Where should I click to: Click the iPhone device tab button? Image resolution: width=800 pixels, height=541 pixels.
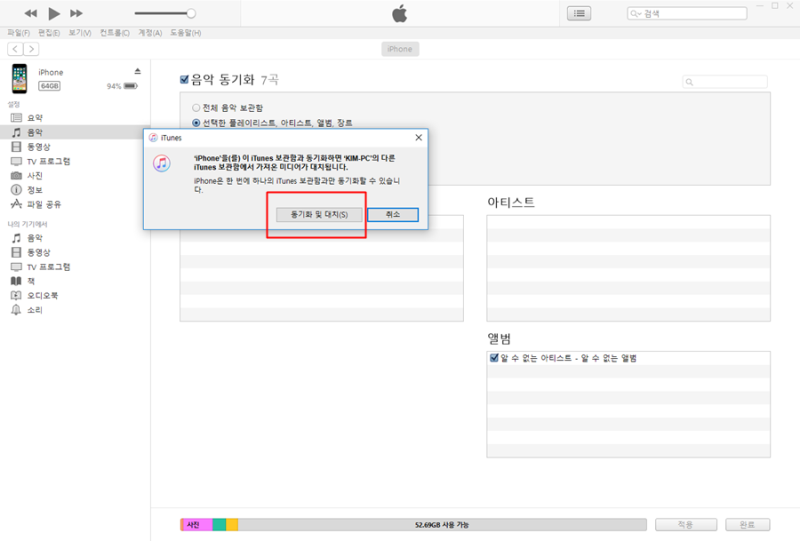(x=400, y=49)
